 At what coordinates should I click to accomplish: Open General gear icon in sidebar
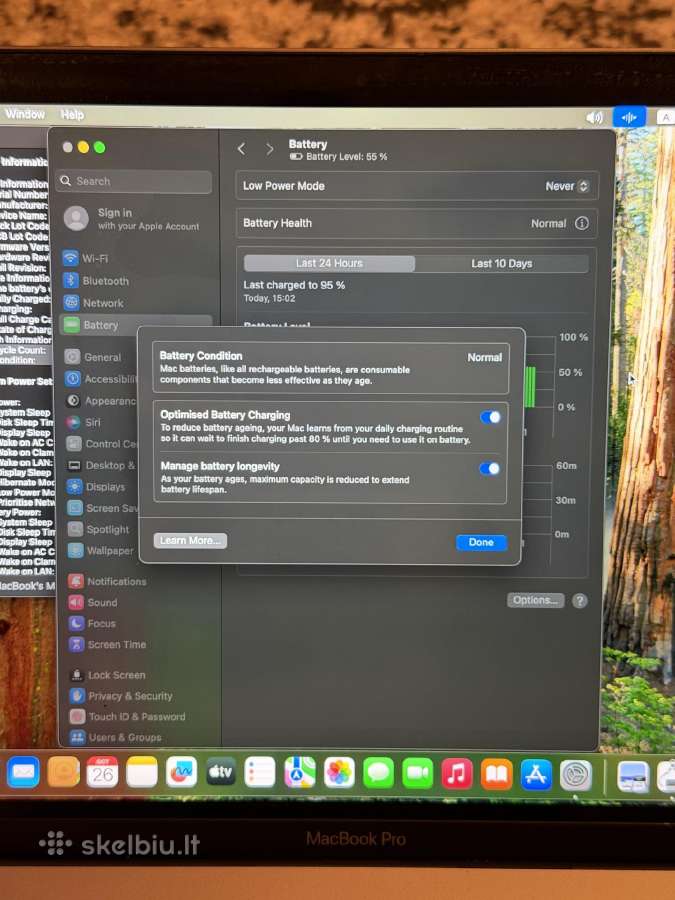pyautogui.click(x=72, y=357)
